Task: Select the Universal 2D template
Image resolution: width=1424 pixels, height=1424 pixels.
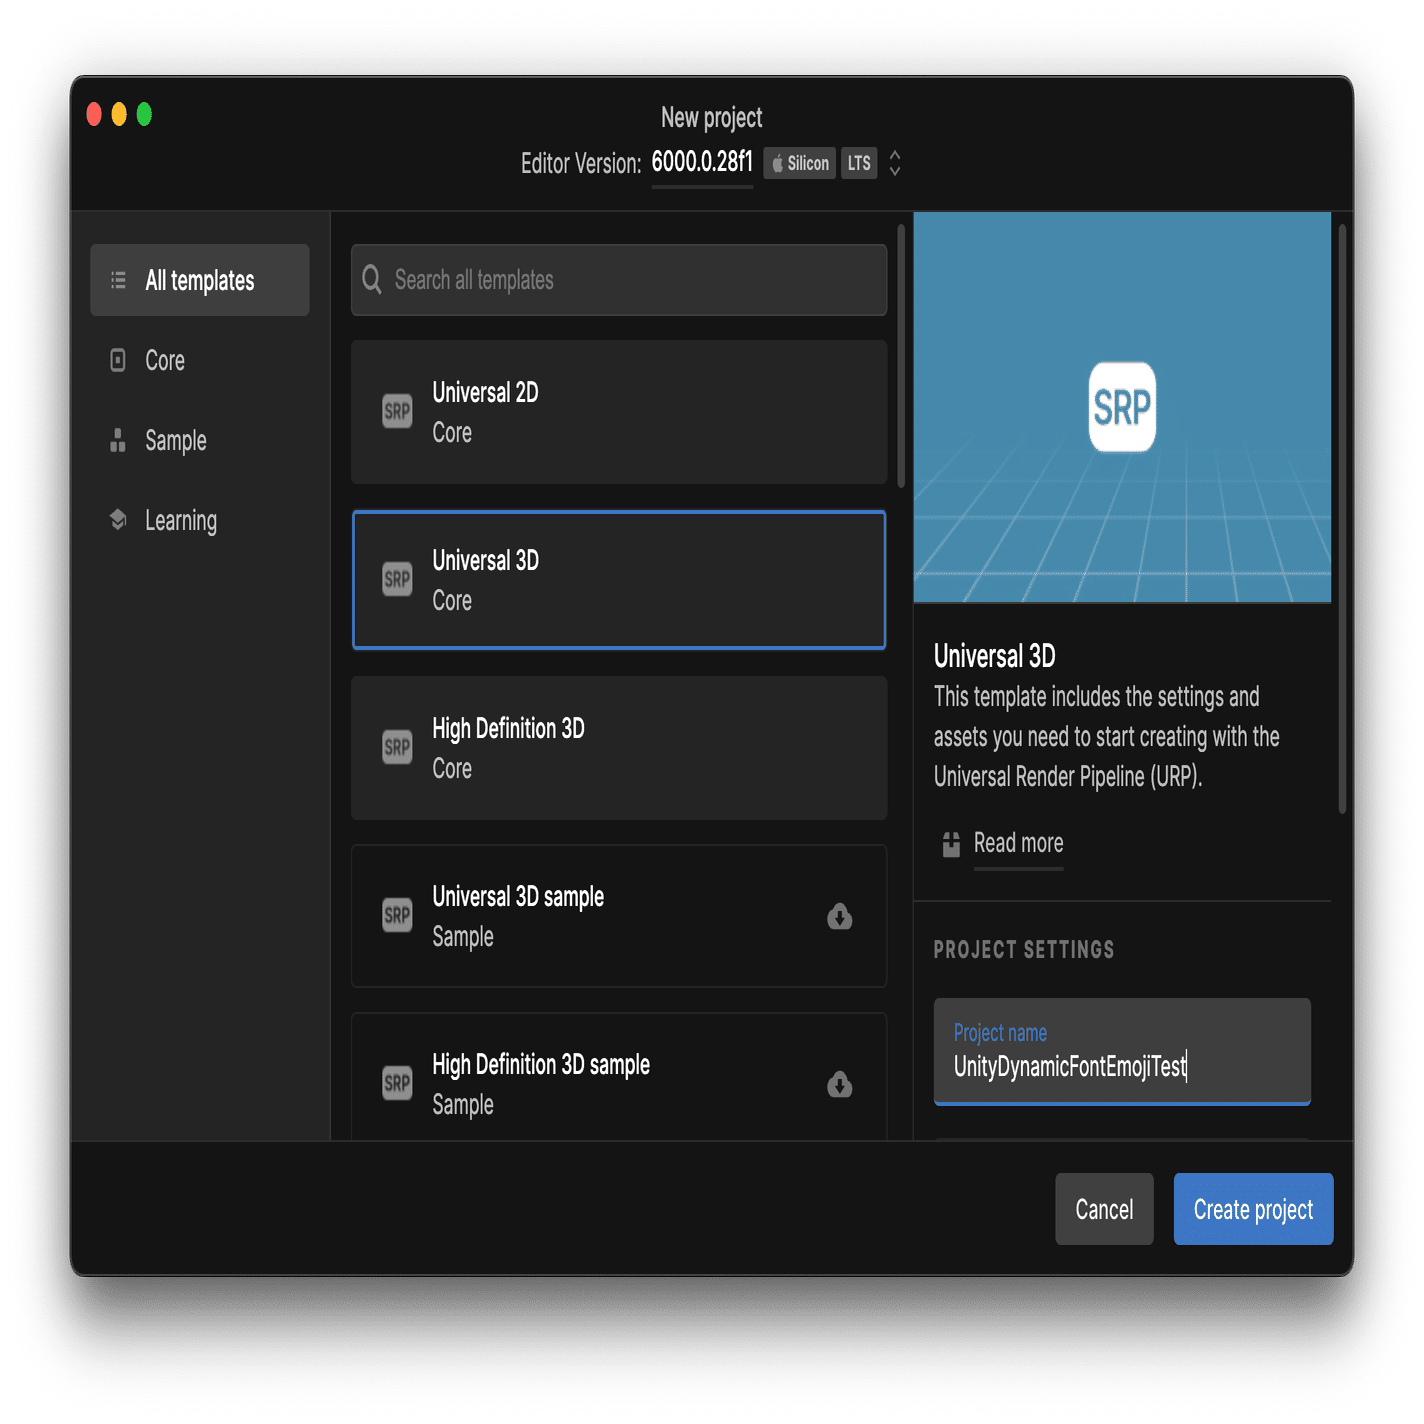Action: pos(619,412)
